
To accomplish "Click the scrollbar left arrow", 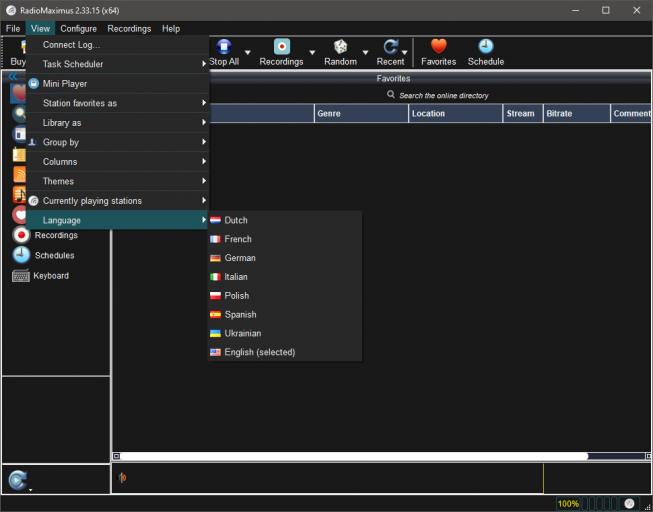I will (x=116, y=456).
